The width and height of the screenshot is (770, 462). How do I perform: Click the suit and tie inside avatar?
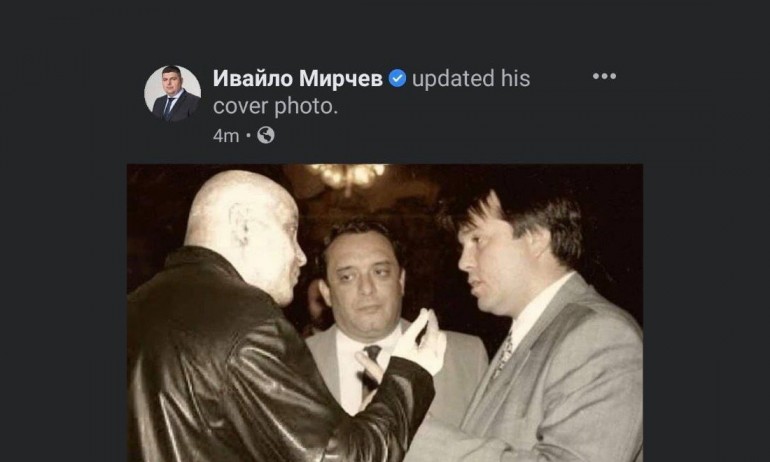click(x=175, y=106)
